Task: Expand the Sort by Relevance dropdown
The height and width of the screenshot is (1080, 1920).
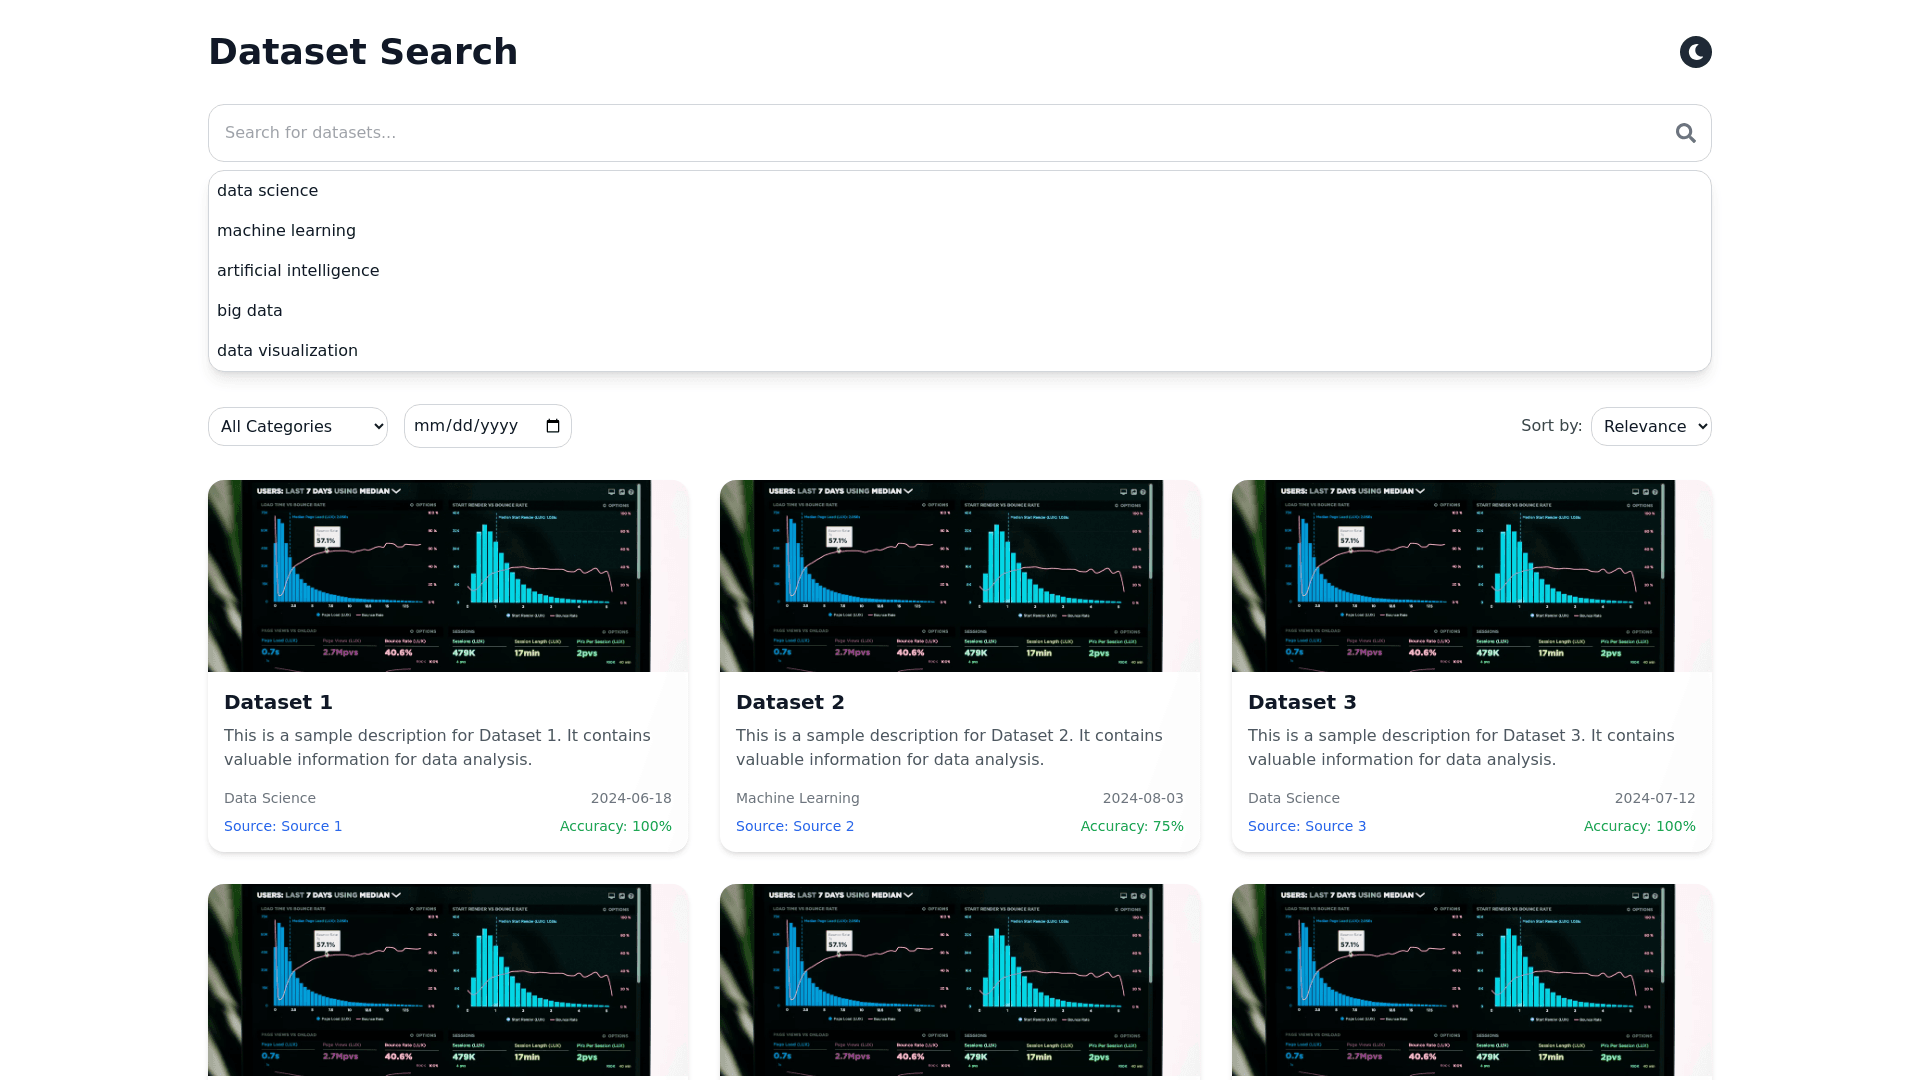Action: tap(1650, 426)
